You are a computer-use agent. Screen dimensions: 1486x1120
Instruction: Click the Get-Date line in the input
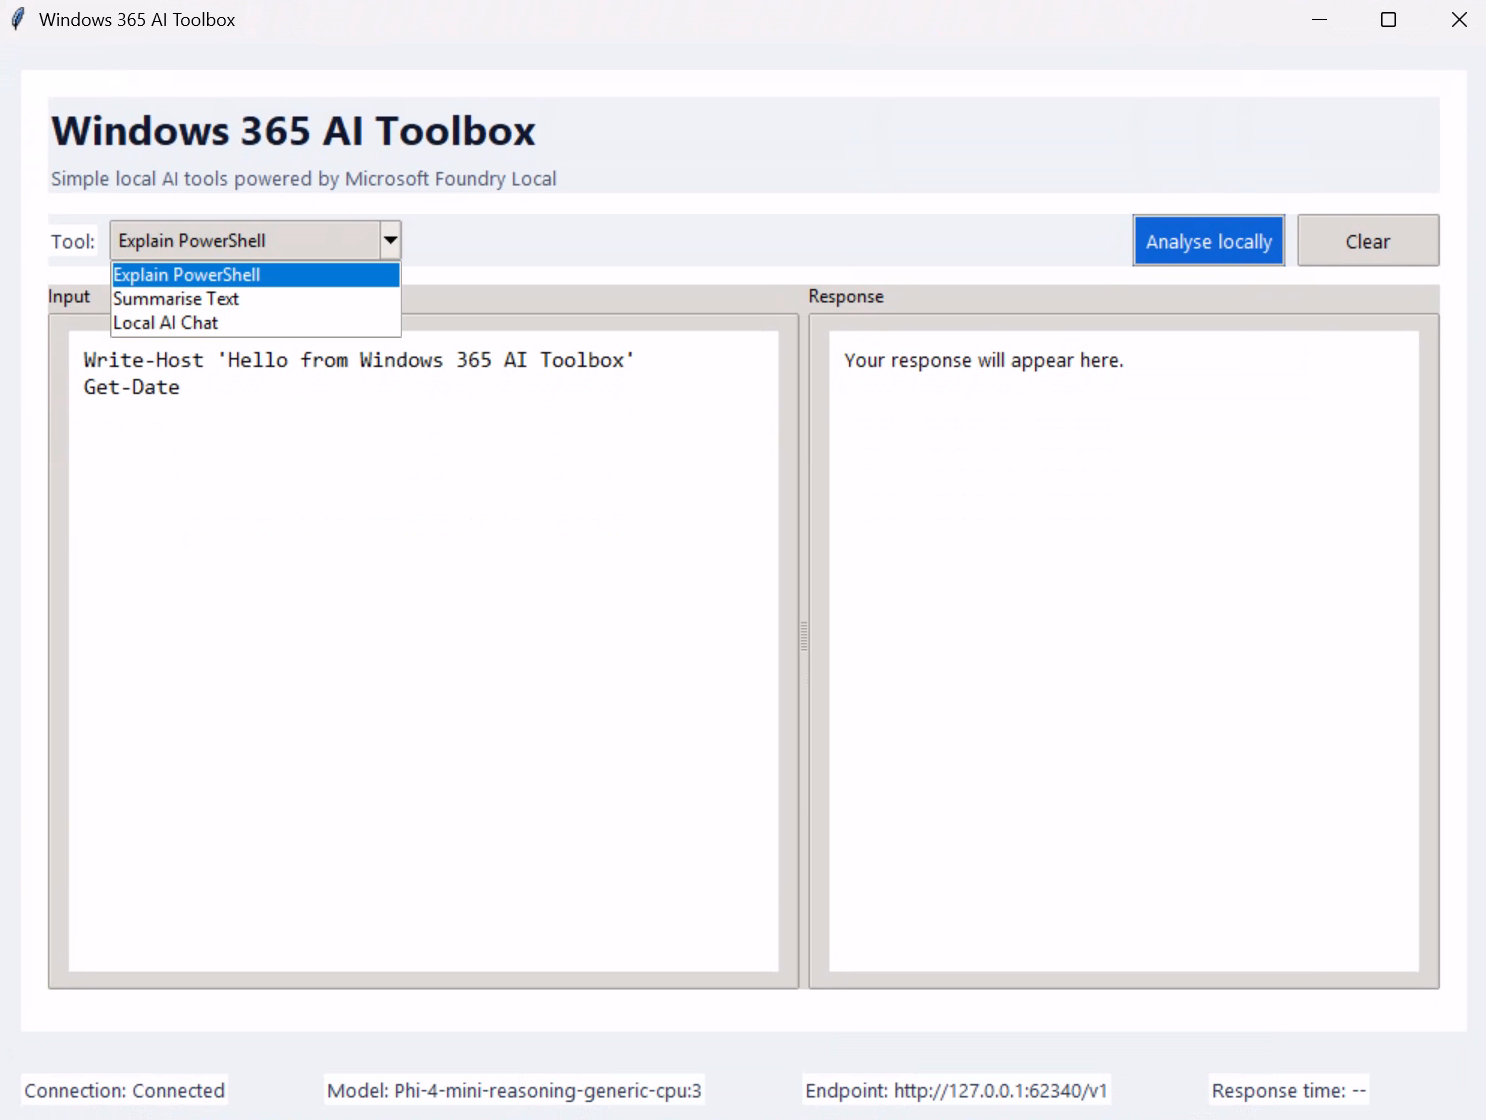pos(131,387)
